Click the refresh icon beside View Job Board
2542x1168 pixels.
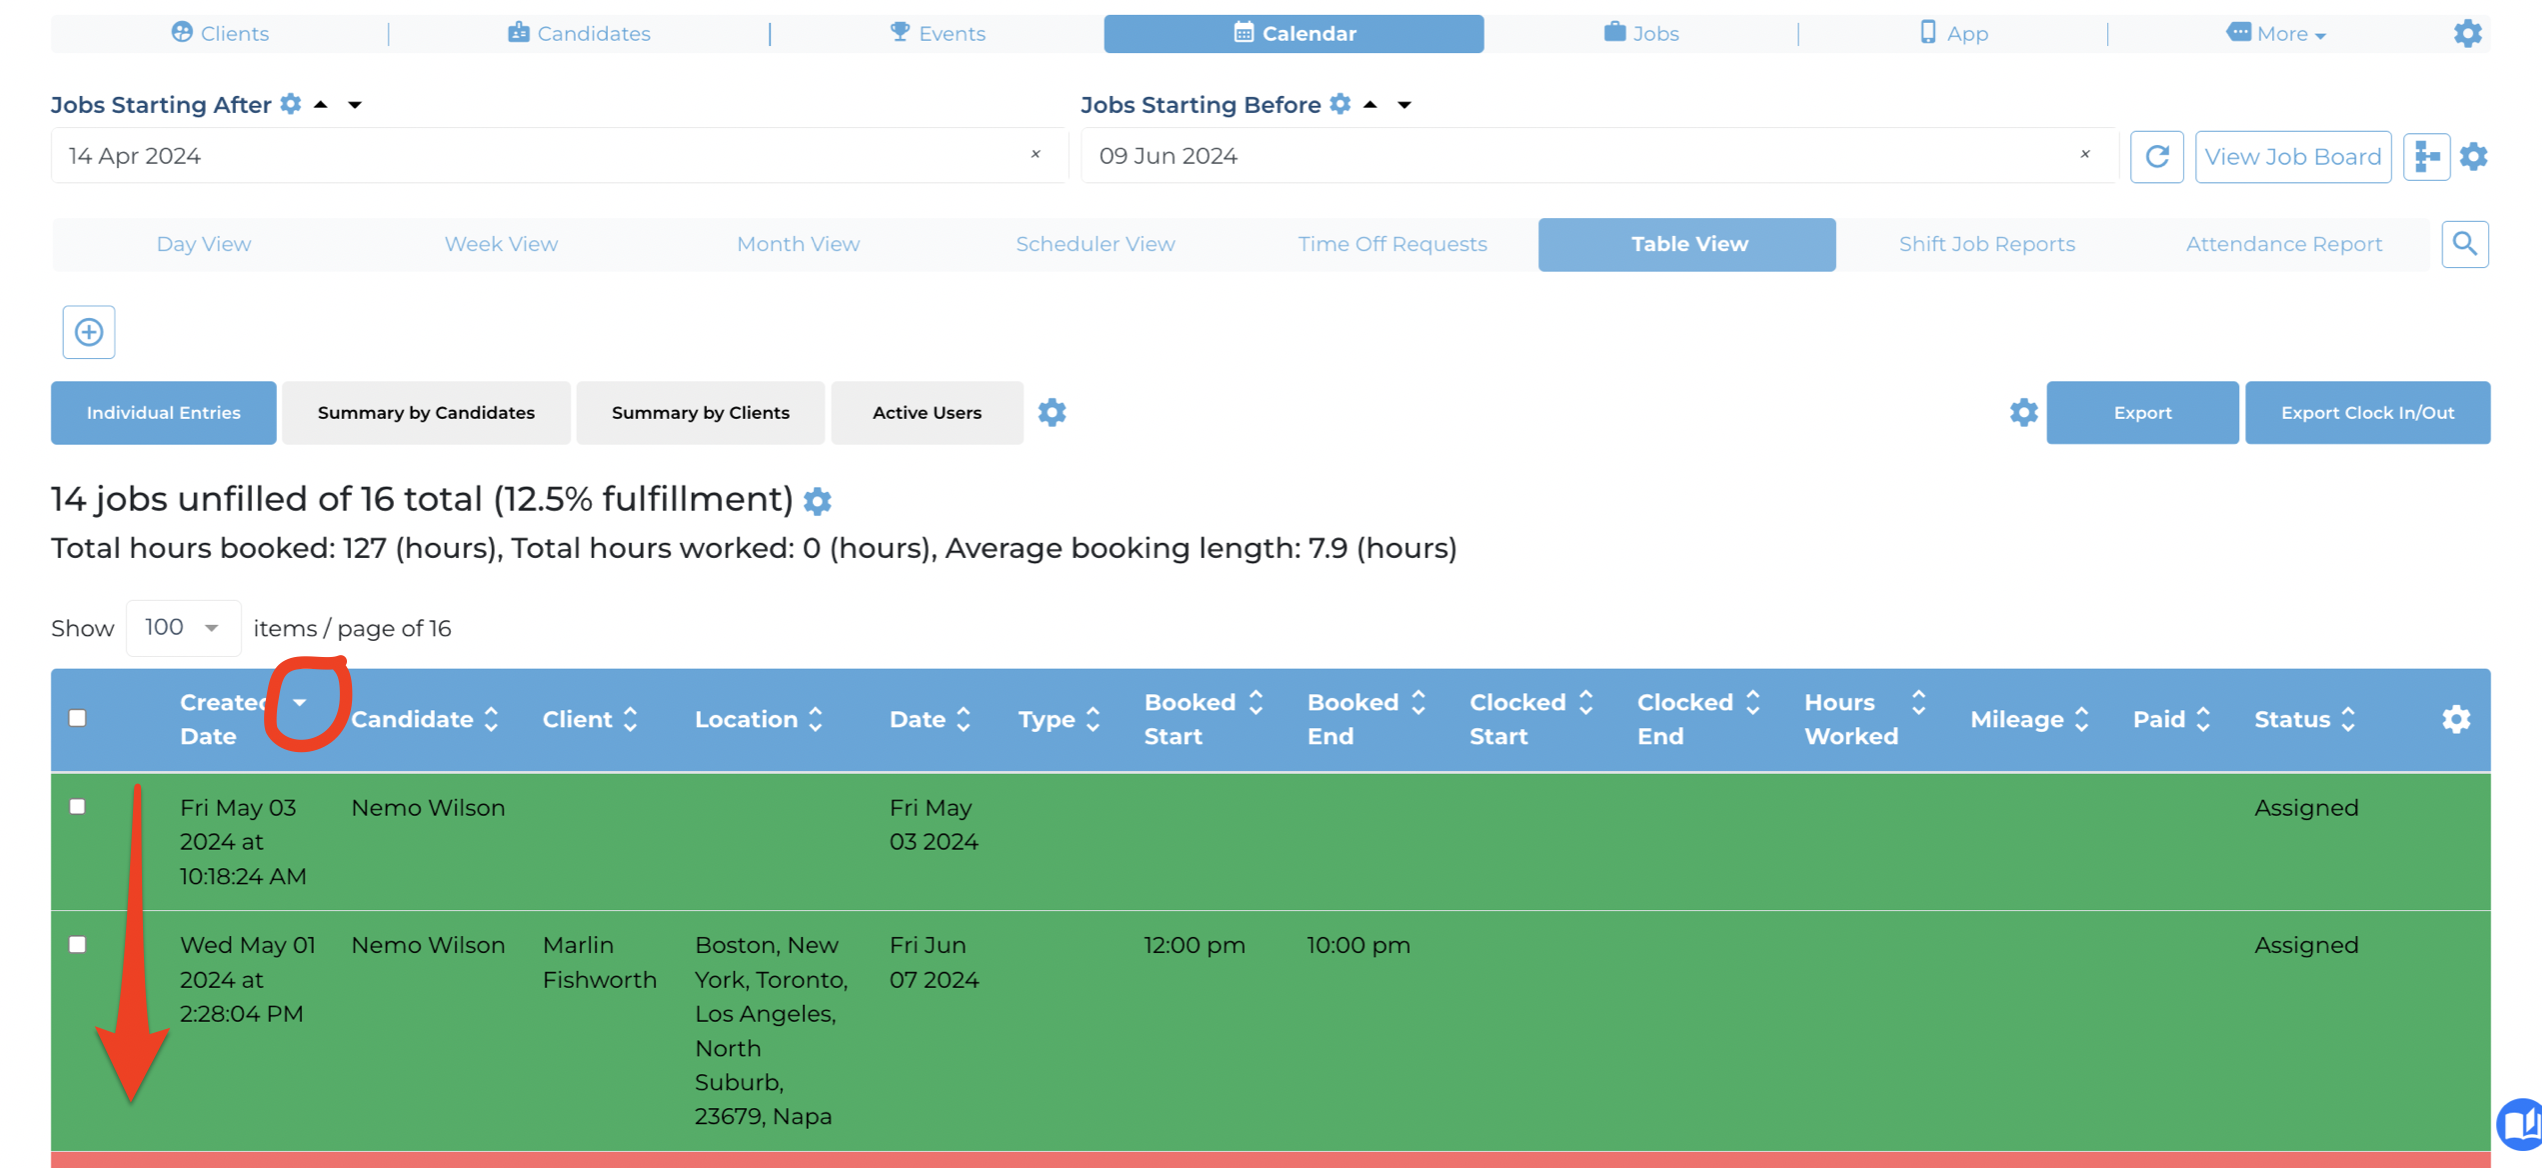pyautogui.click(x=2156, y=156)
